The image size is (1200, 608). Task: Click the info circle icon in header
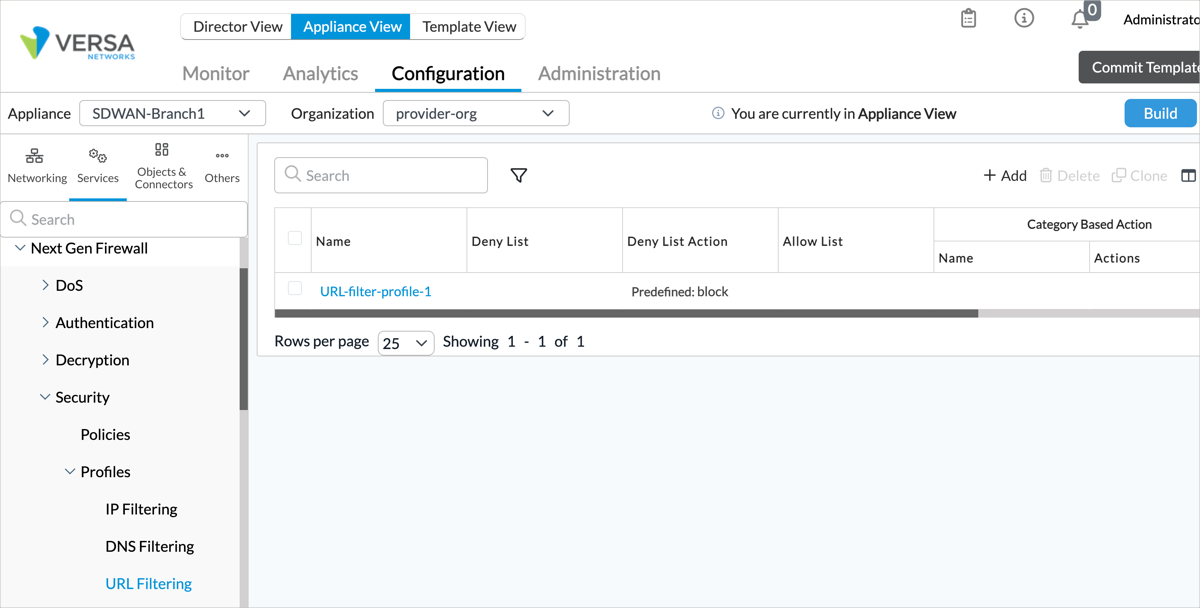click(x=1024, y=19)
